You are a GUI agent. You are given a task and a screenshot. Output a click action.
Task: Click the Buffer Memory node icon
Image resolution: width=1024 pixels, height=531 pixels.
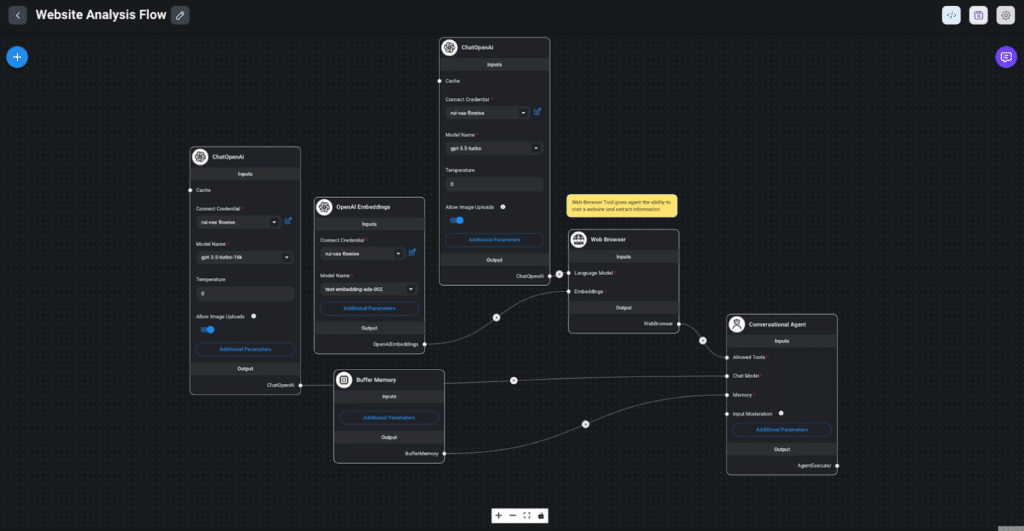tap(344, 379)
